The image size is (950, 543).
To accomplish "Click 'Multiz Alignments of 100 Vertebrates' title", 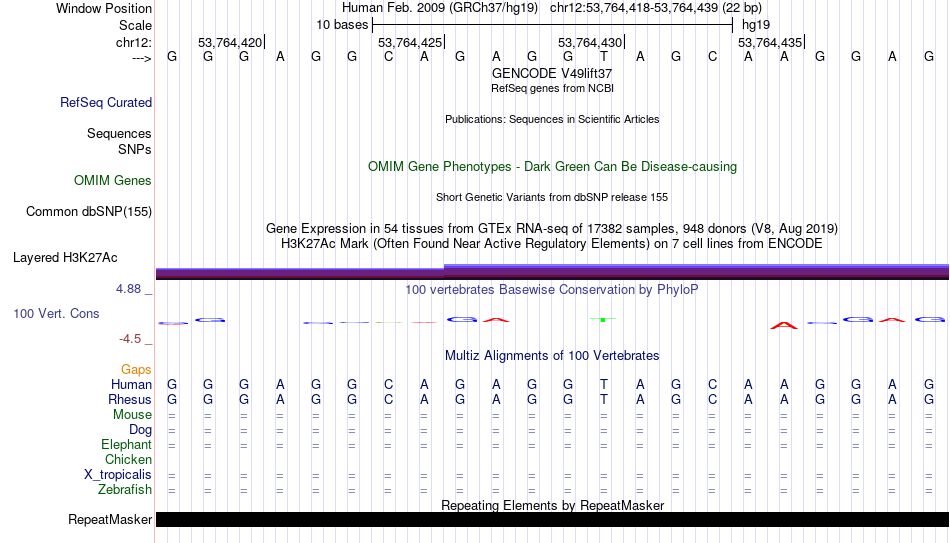I will (552, 356).
